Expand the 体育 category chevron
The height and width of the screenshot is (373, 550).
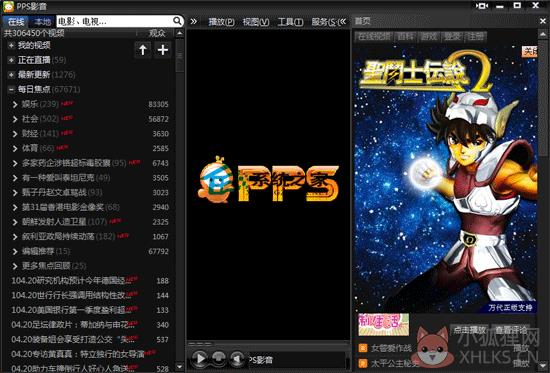coord(15,148)
